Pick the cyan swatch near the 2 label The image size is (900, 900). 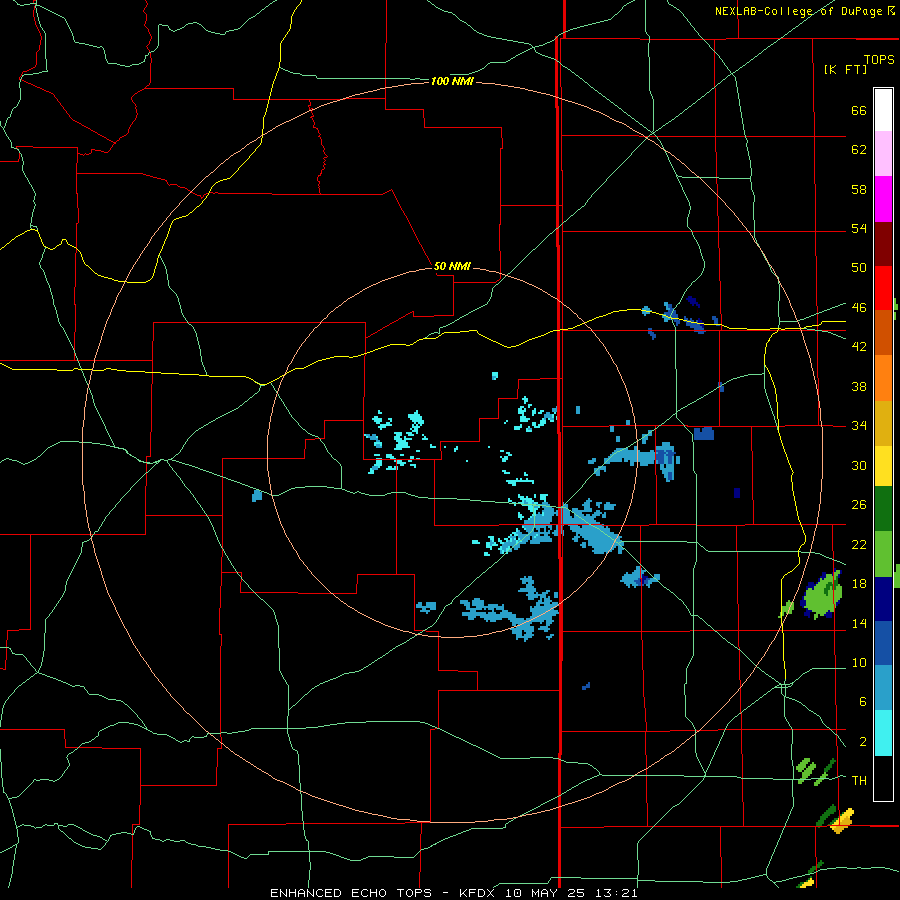(883, 733)
